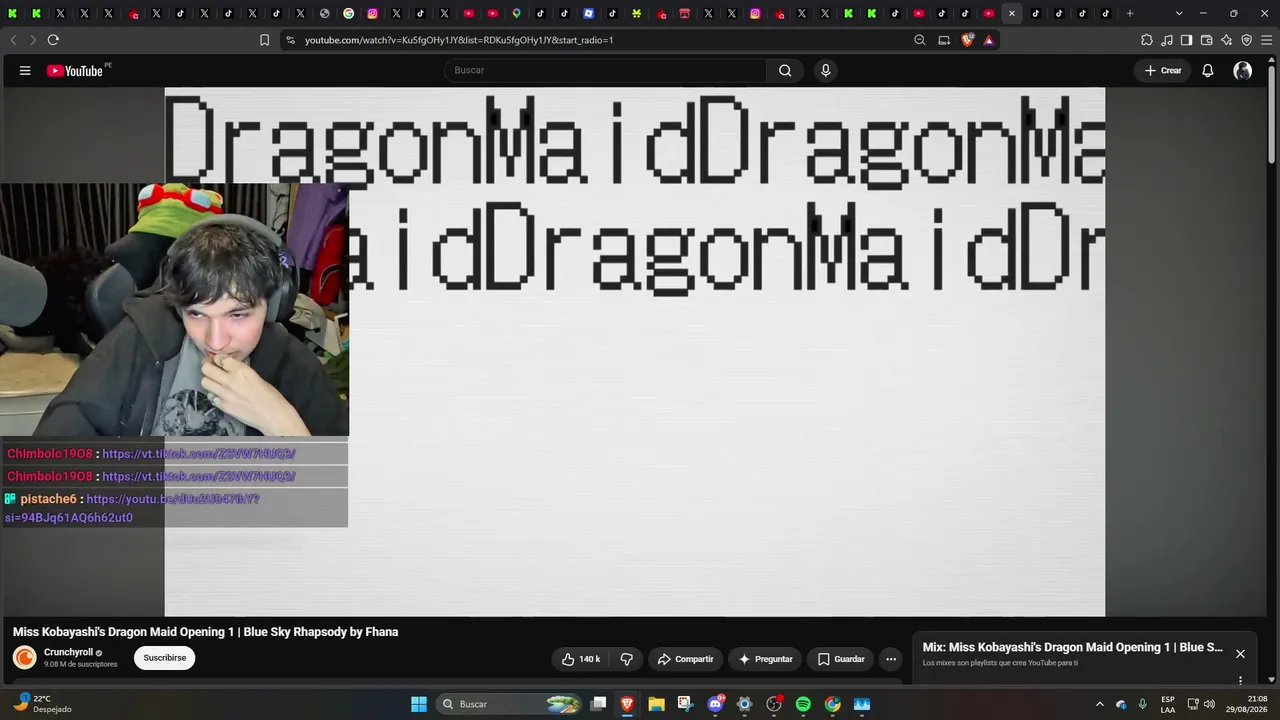The image size is (1280, 720).
Task: Switch to the Google Maps tab
Action: point(517,13)
